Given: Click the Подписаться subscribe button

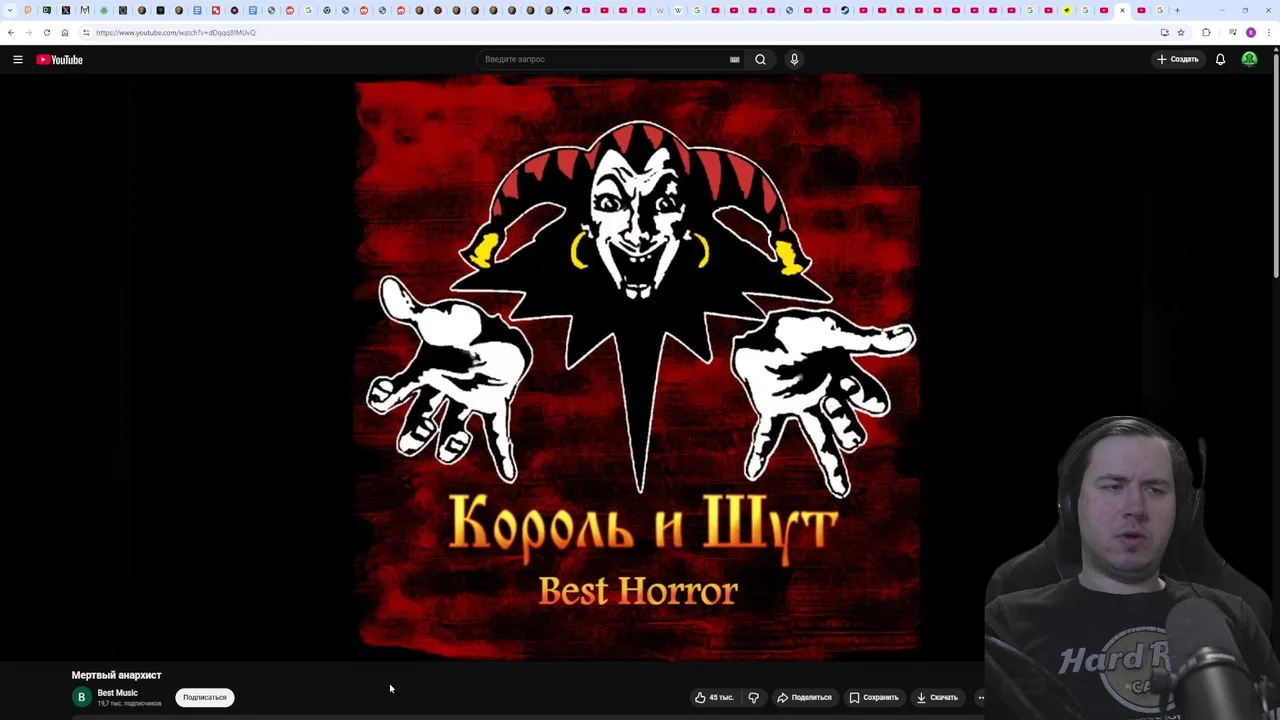Looking at the screenshot, I should (x=205, y=697).
